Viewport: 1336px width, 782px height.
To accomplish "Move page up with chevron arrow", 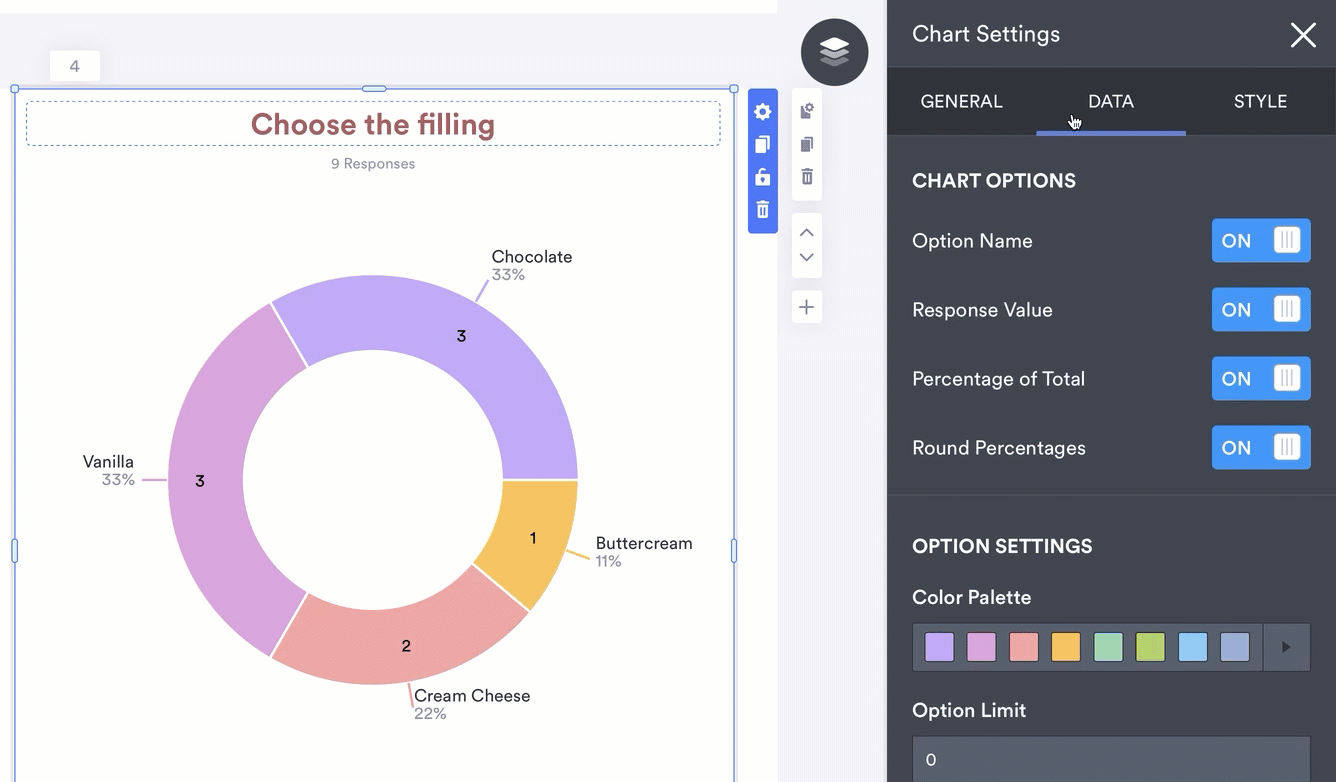I will [x=807, y=232].
